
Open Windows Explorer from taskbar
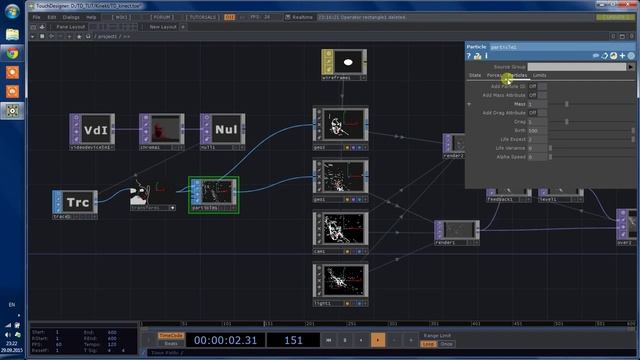[12, 34]
